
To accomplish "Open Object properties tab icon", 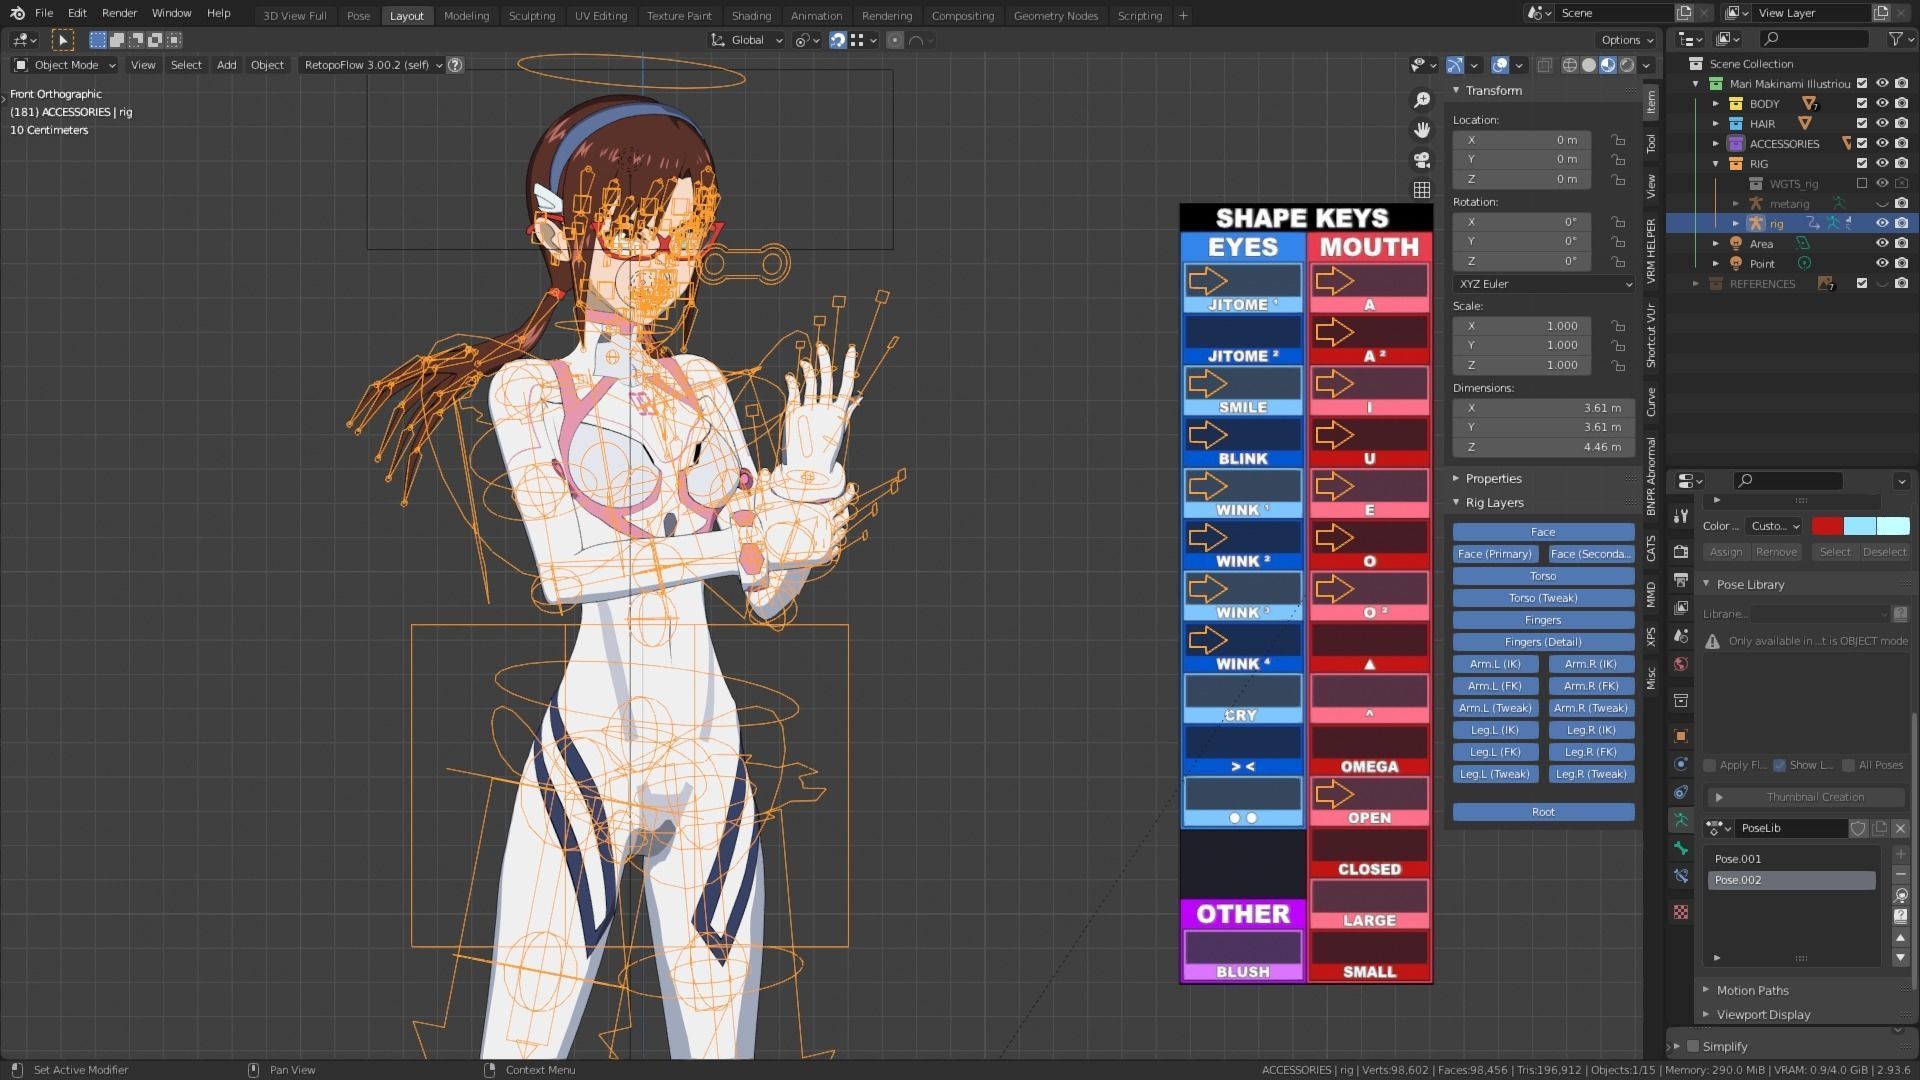I will point(1681,736).
